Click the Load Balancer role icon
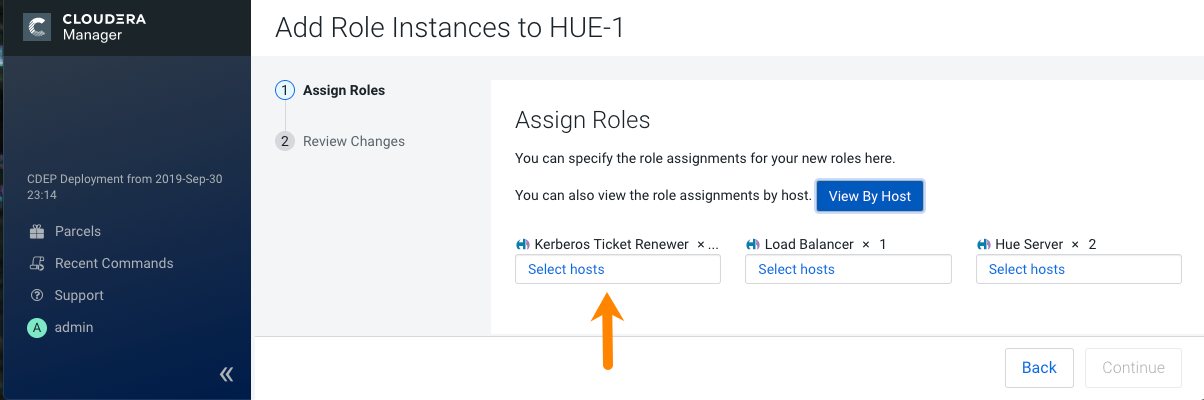1204x400 pixels. tap(752, 244)
